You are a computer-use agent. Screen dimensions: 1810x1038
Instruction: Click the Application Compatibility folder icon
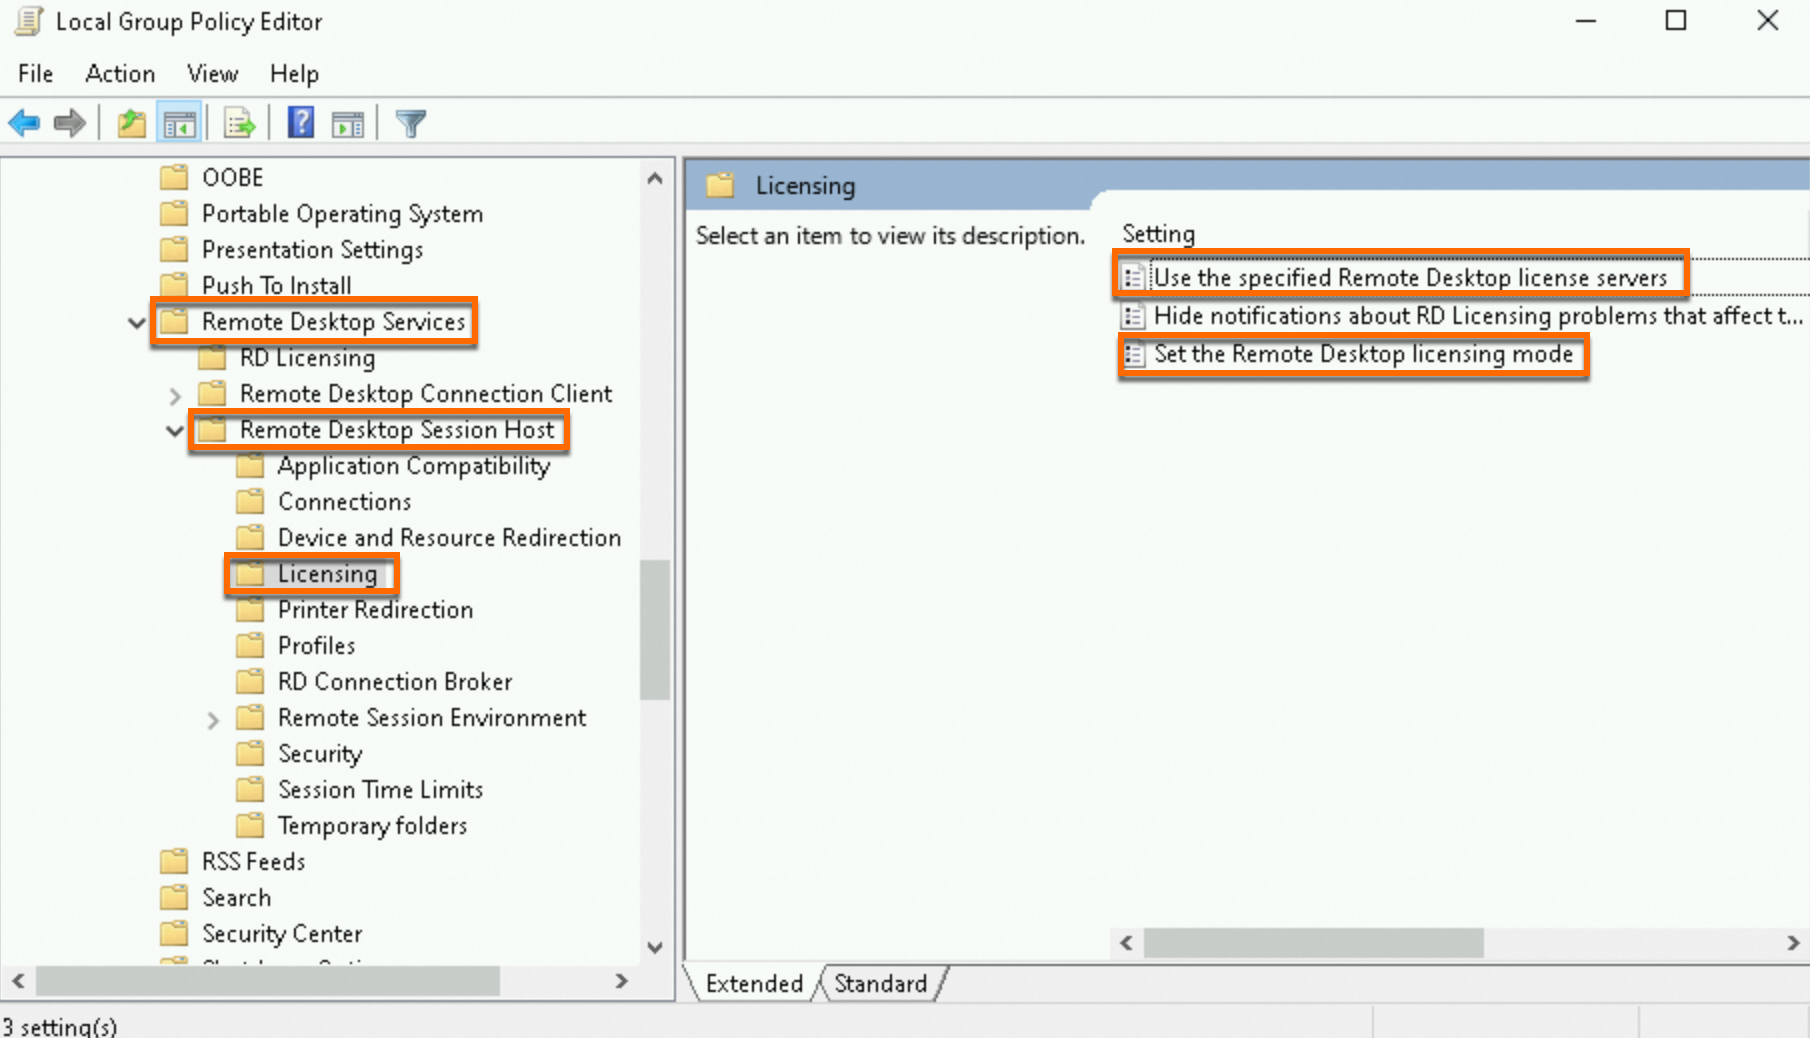click(x=250, y=466)
